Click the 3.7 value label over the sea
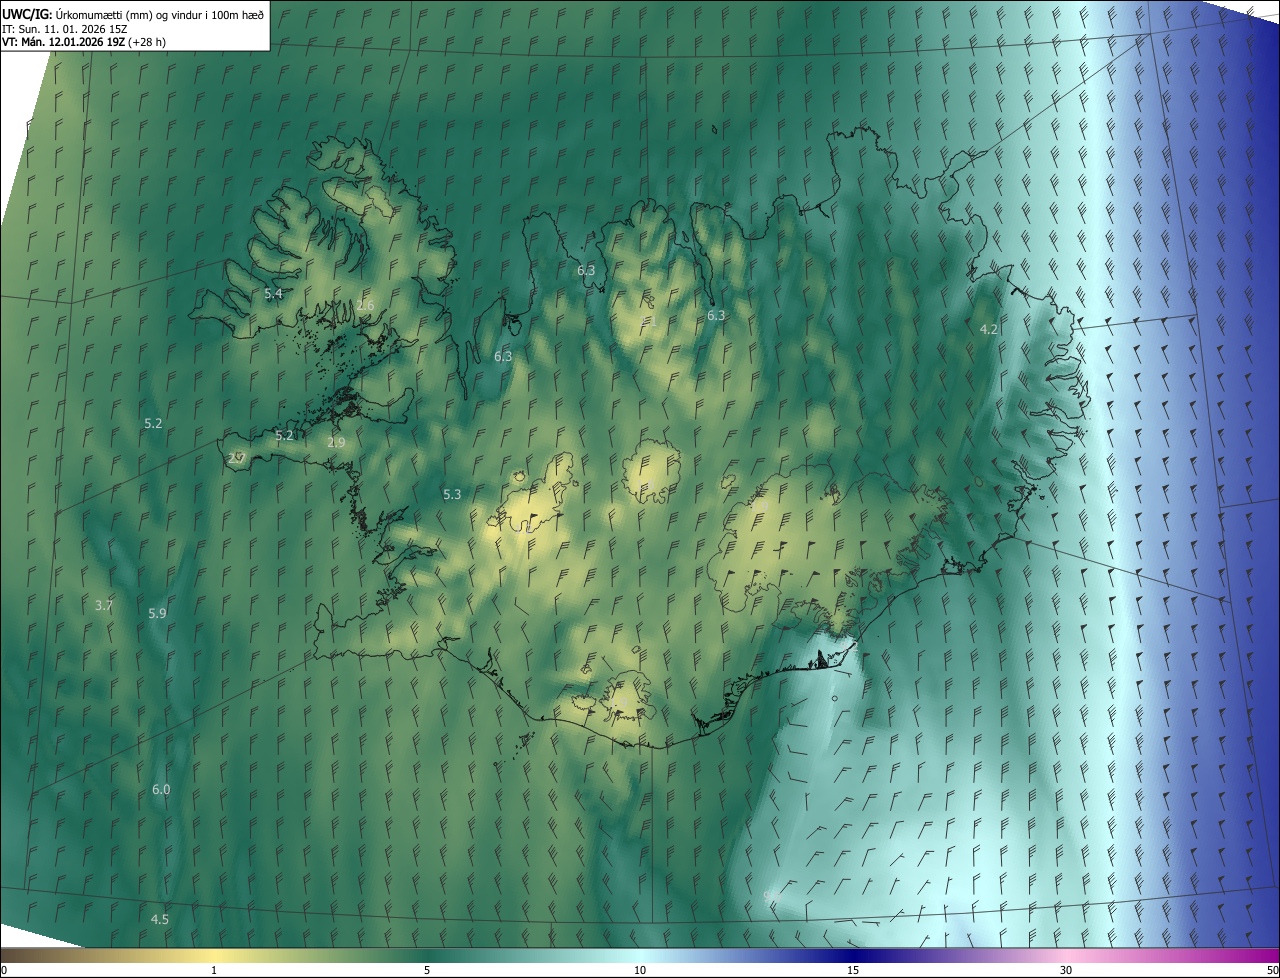The height and width of the screenshot is (978, 1280). [x=103, y=605]
